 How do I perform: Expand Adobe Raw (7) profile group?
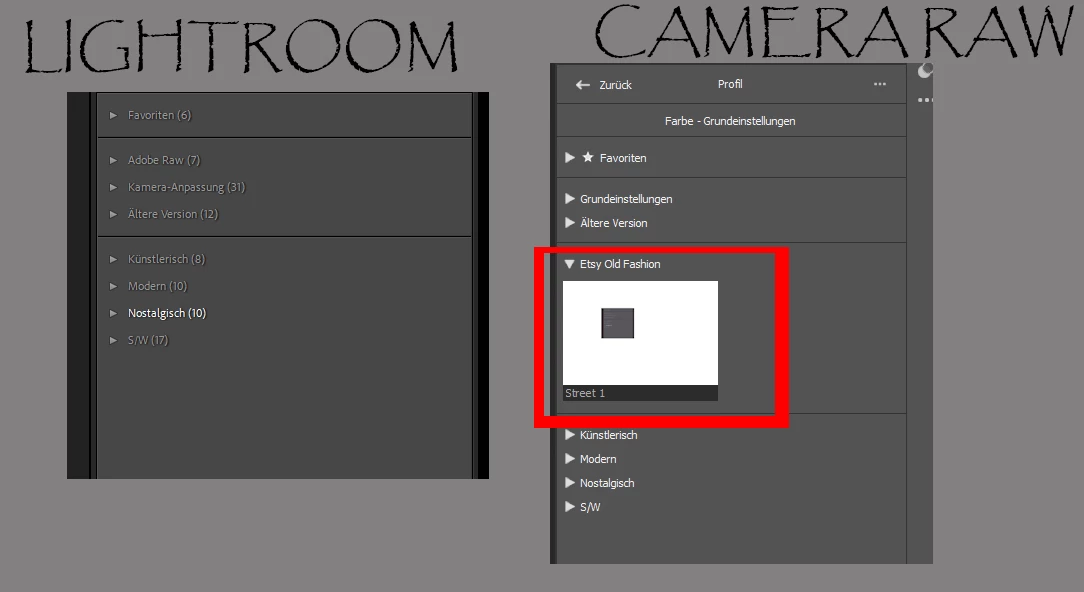[113, 160]
